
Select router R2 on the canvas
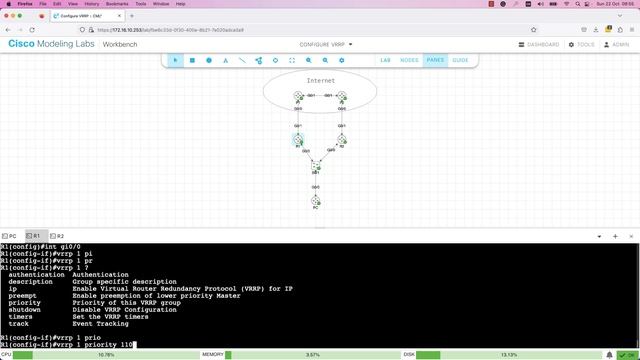[x=342, y=140]
